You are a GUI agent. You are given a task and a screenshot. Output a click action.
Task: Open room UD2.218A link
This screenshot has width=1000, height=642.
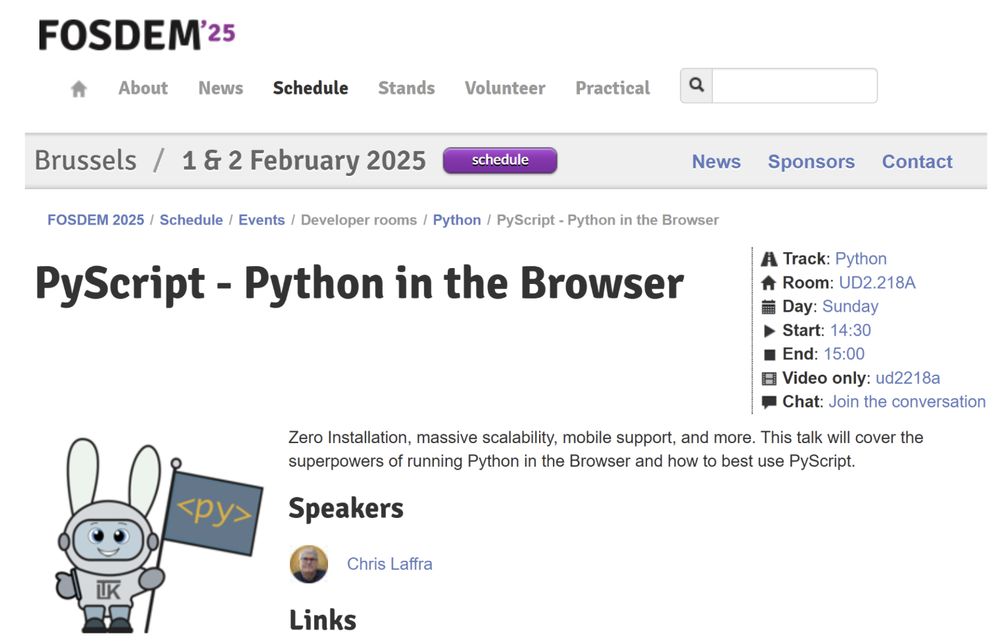877,282
